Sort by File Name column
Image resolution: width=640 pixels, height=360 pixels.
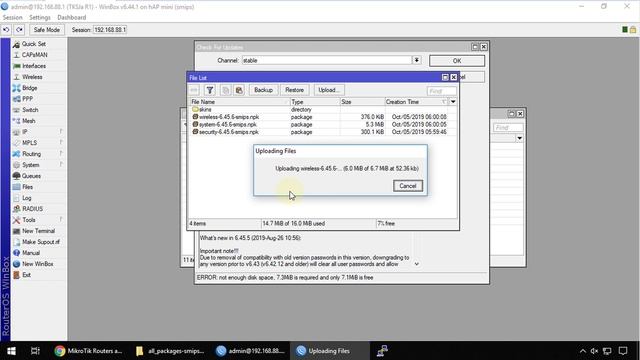tap(240, 102)
